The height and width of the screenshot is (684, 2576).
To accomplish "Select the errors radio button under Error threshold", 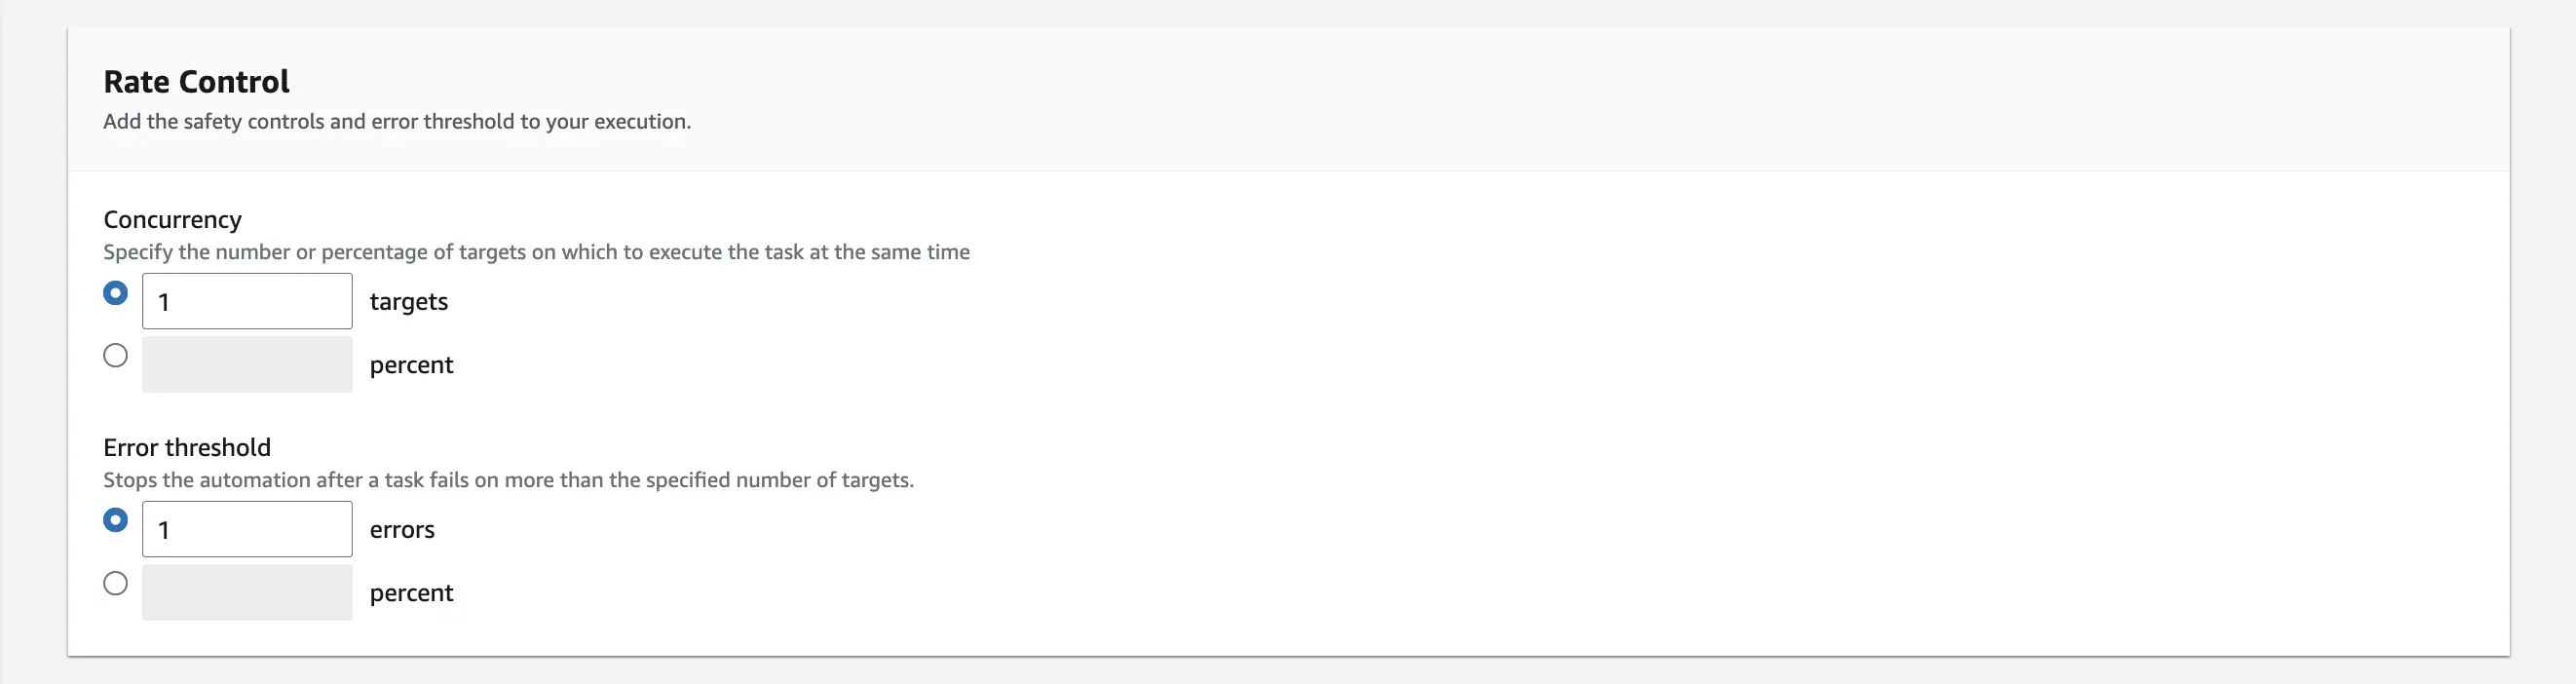I will click(x=115, y=520).
